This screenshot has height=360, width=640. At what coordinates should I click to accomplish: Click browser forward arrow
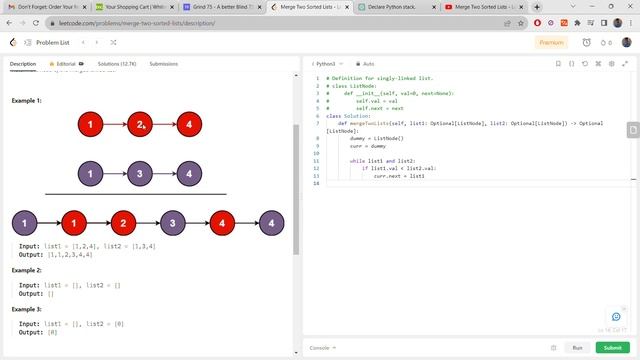click(22, 23)
